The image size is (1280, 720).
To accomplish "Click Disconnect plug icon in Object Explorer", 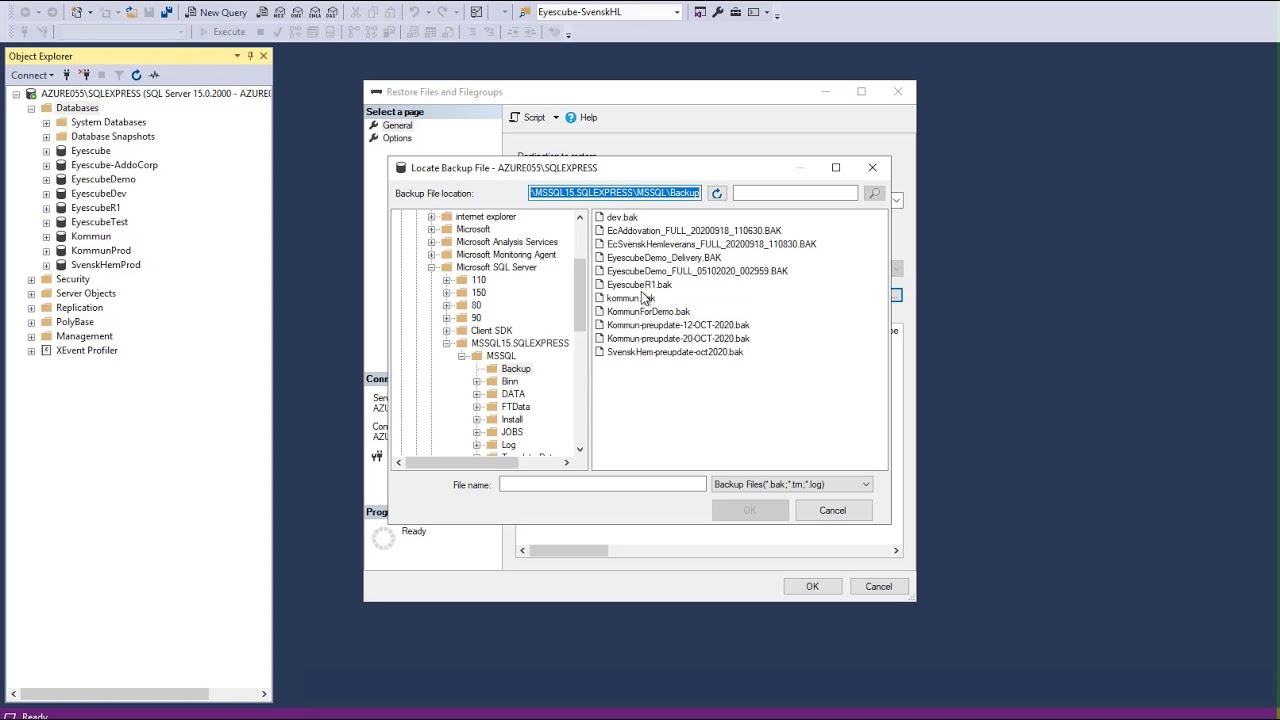I will (x=83, y=75).
